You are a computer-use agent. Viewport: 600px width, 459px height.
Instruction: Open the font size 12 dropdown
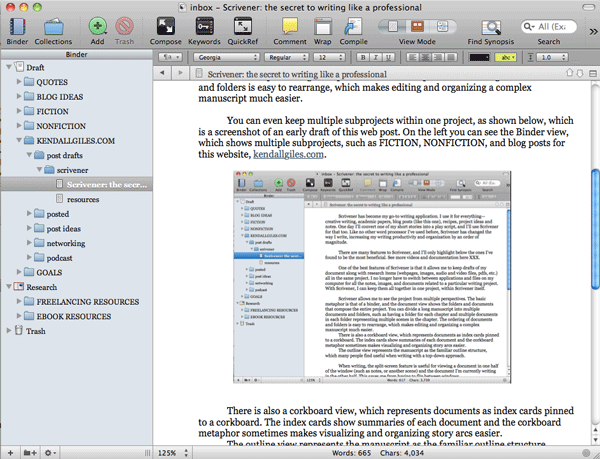tap(329, 57)
